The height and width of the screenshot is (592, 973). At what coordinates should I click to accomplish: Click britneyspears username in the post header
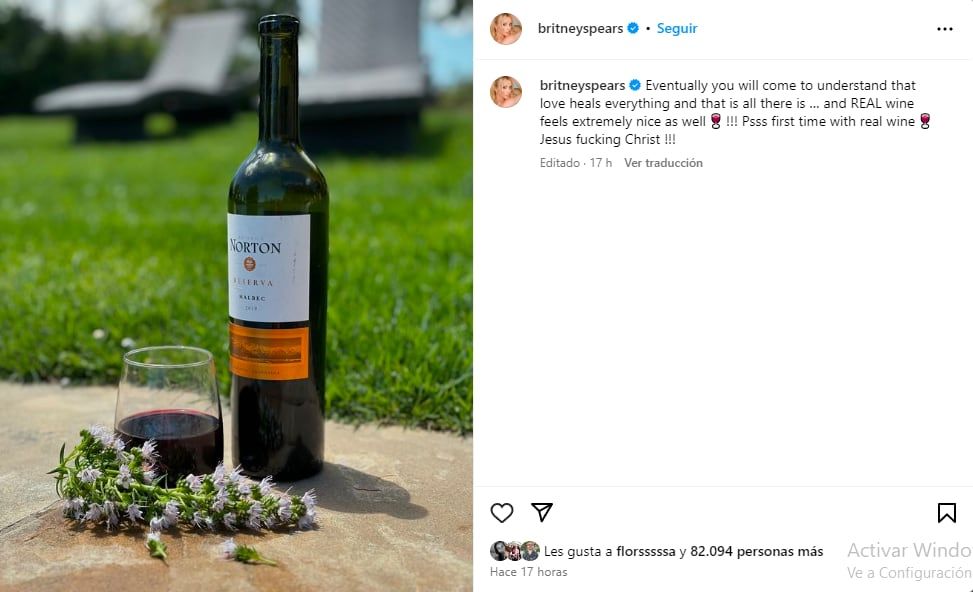pos(580,29)
